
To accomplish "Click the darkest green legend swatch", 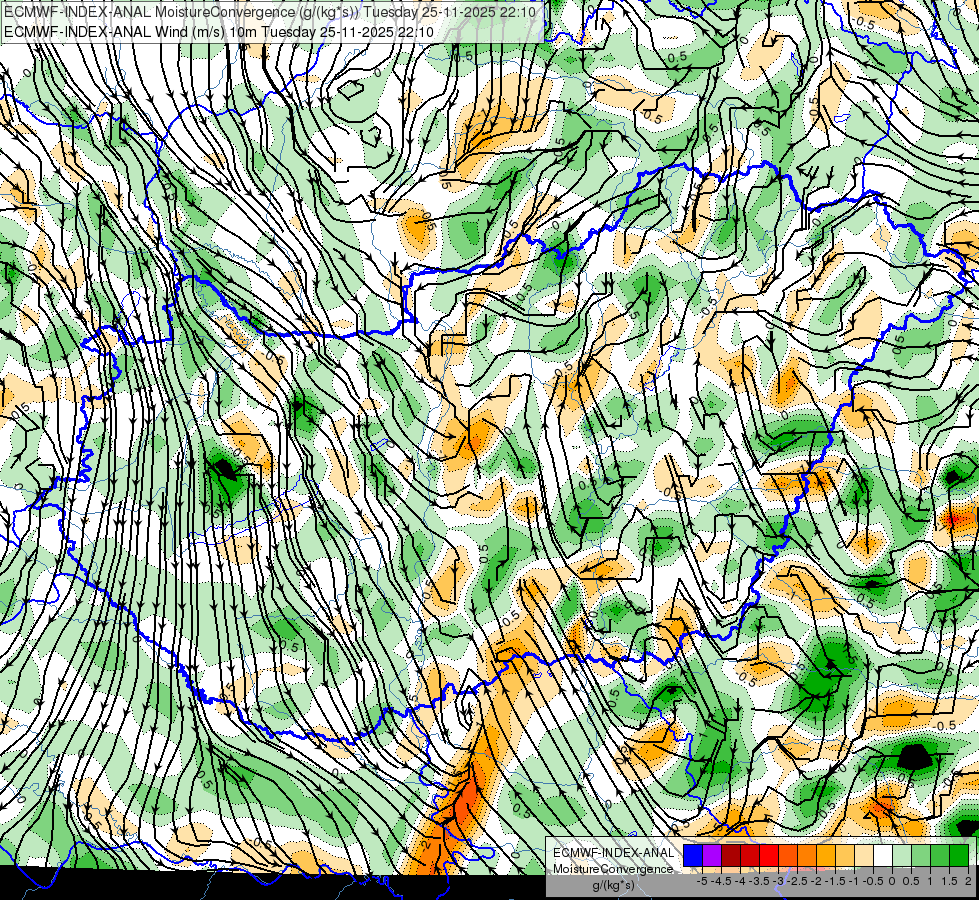I will pos(959,855).
